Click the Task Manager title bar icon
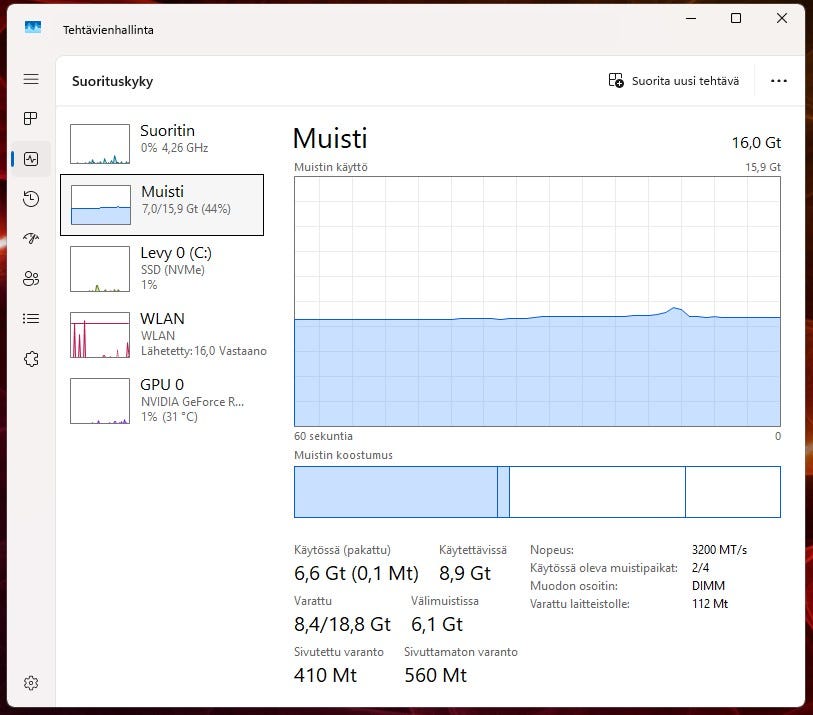813x715 pixels. 33,29
